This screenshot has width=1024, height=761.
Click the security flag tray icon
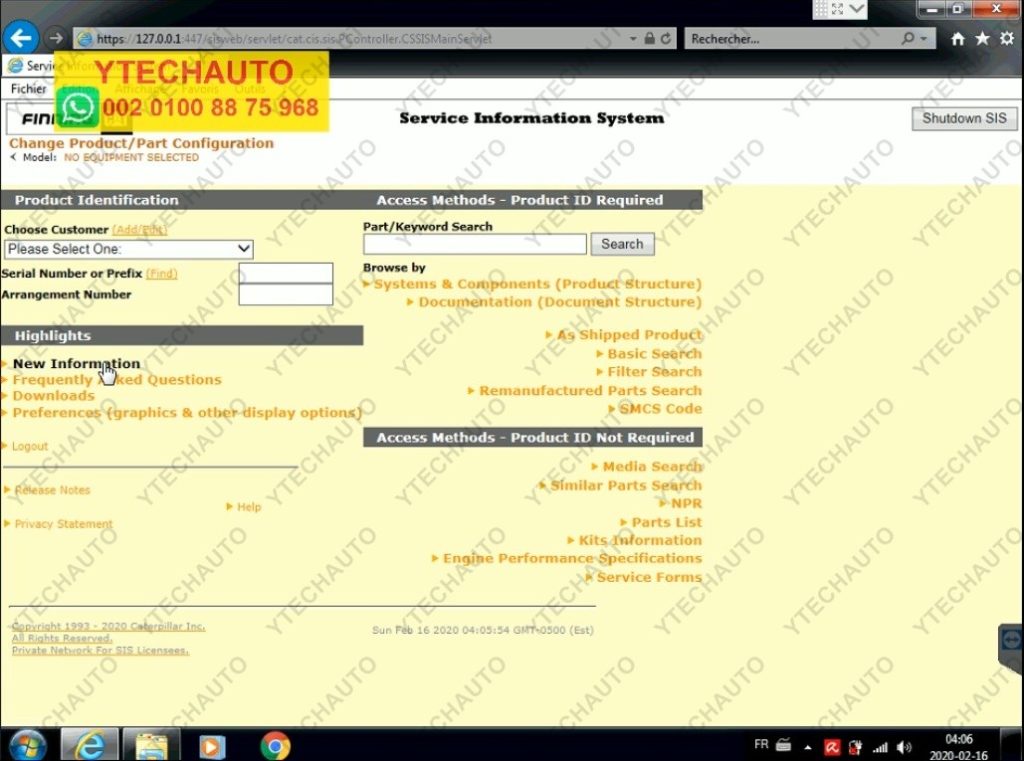[x=856, y=747]
